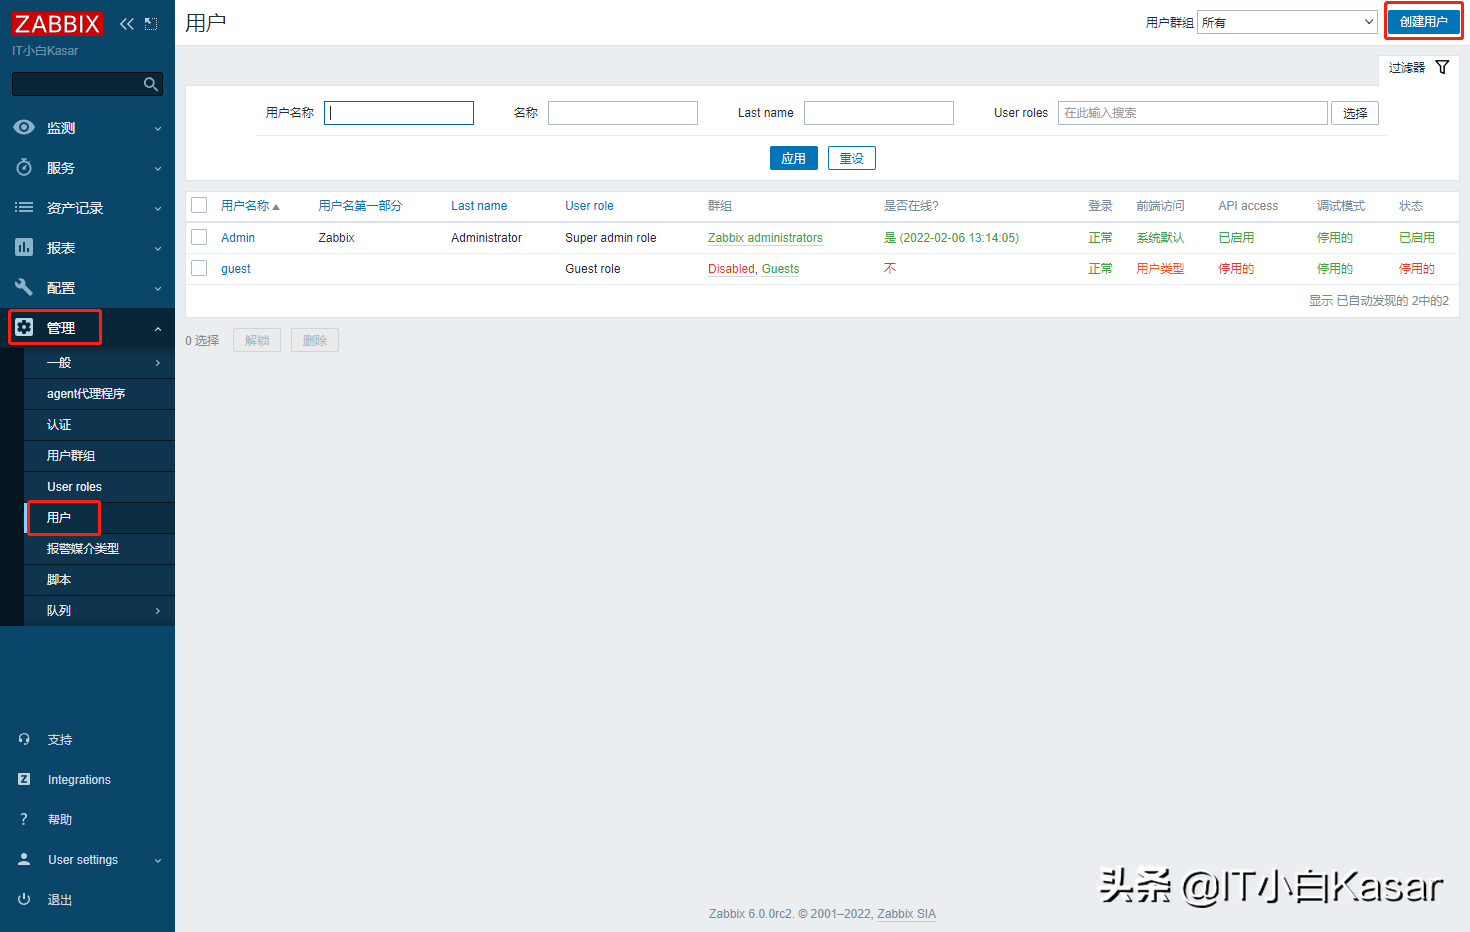Open the User roles menu item

(75, 487)
